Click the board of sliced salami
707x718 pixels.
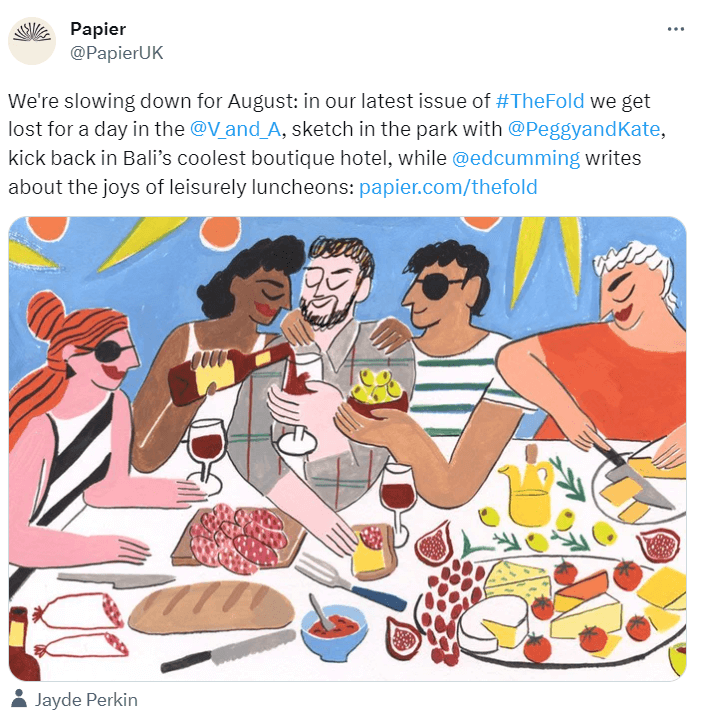click(238, 538)
